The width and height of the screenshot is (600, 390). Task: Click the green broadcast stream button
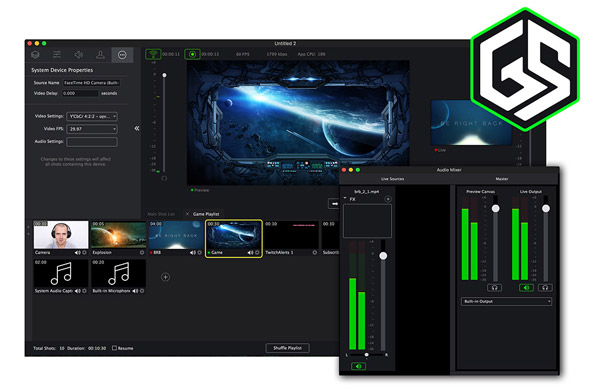(153, 54)
